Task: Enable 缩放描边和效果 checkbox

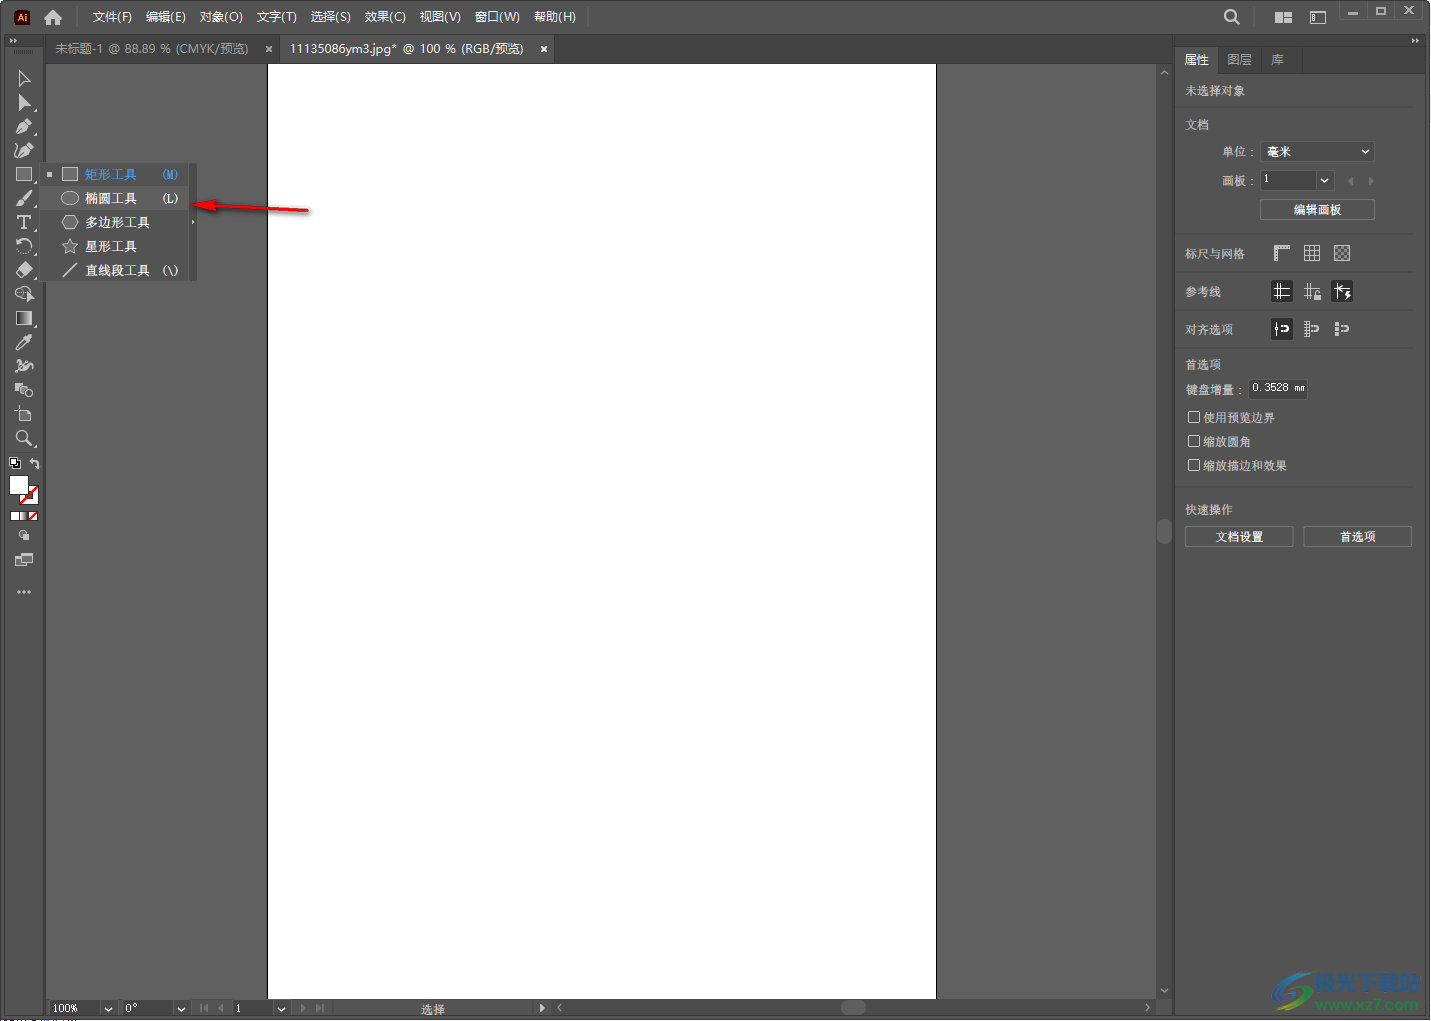Action: point(1194,465)
